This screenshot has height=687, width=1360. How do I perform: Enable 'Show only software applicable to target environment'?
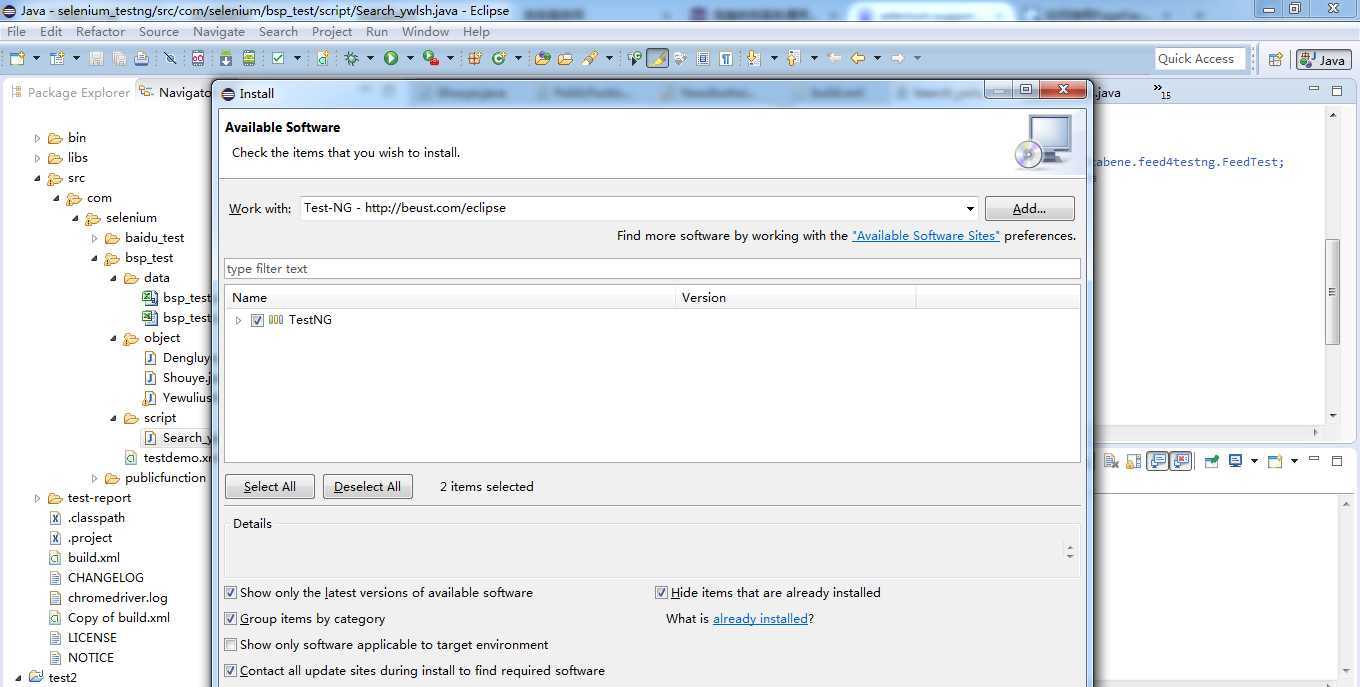[231, 645]
